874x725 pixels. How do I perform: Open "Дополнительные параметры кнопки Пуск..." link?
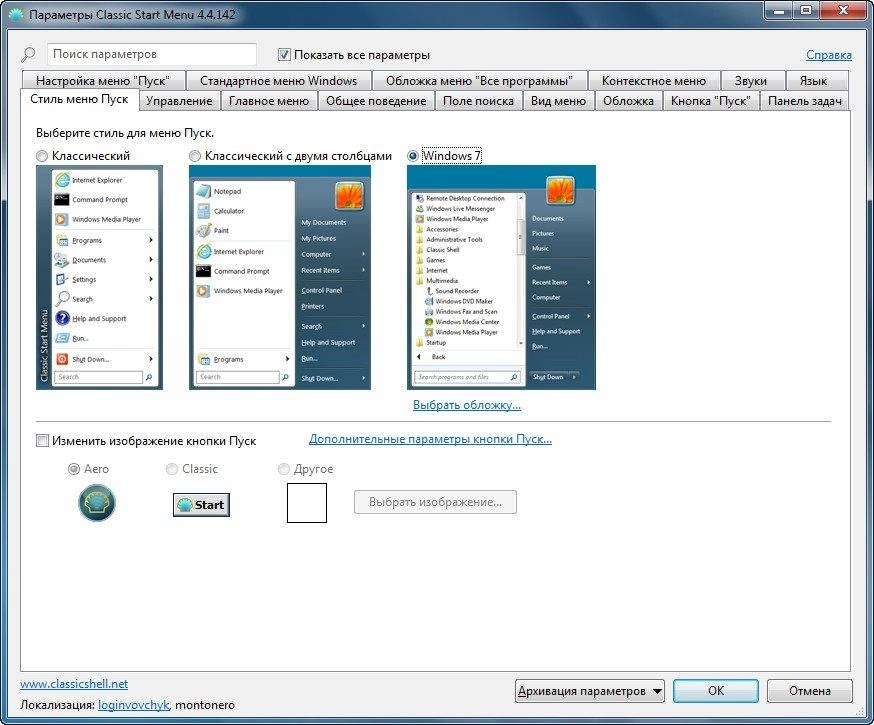click(x=430, y=439)
